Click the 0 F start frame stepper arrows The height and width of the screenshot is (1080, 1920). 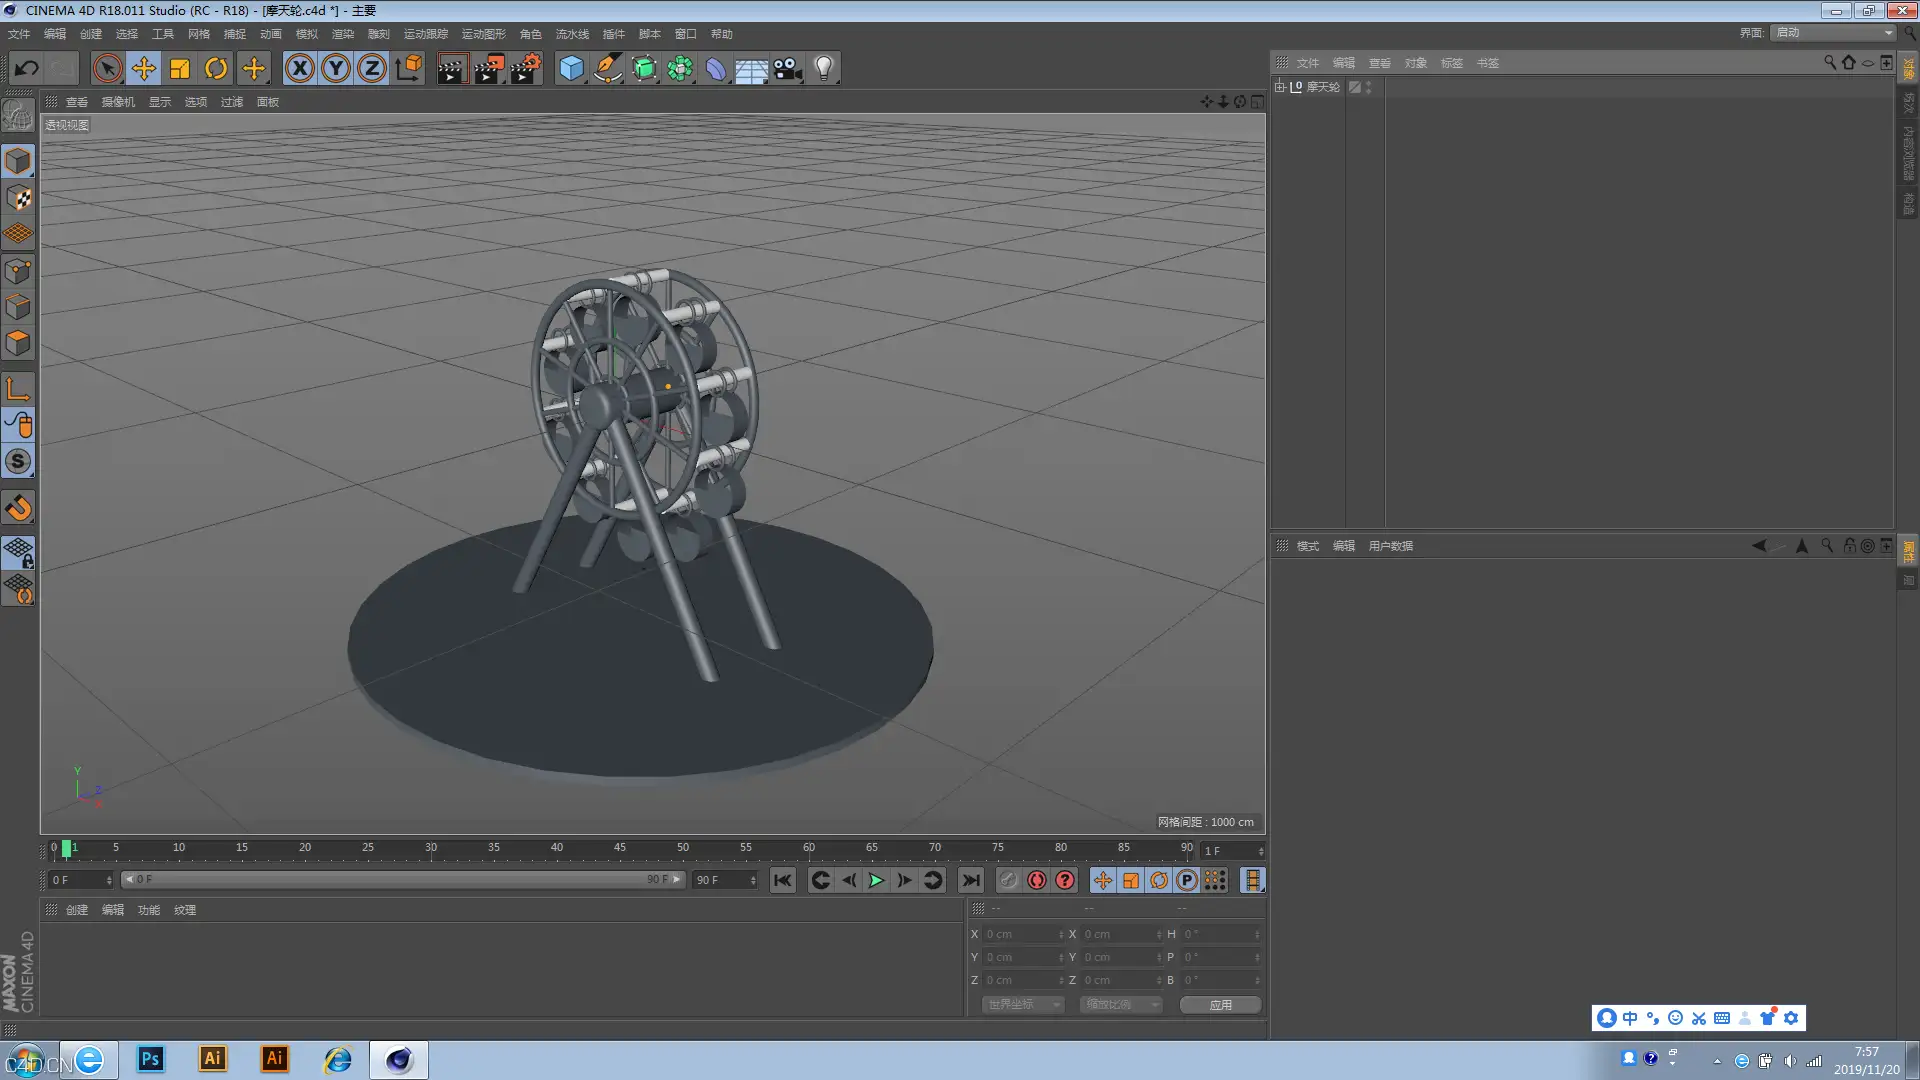coord(109,880)
